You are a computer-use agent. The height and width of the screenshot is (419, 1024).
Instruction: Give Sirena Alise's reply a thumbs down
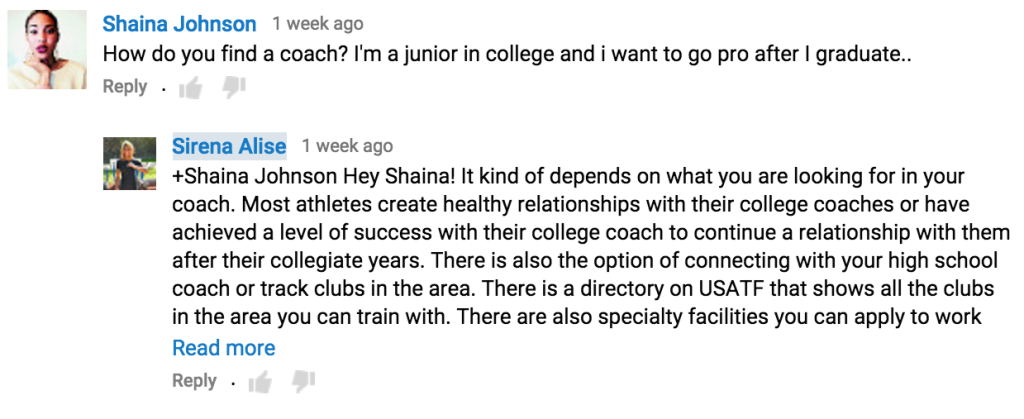pyautogui.click(x=303, y=382)
